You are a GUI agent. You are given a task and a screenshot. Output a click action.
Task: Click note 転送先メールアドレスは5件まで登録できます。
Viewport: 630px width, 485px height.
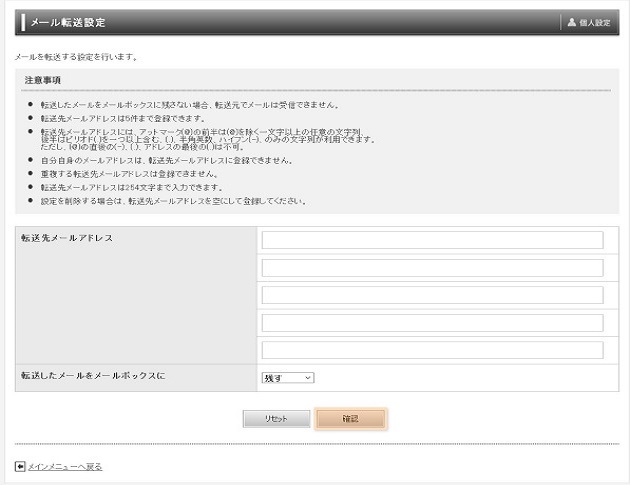123,119
